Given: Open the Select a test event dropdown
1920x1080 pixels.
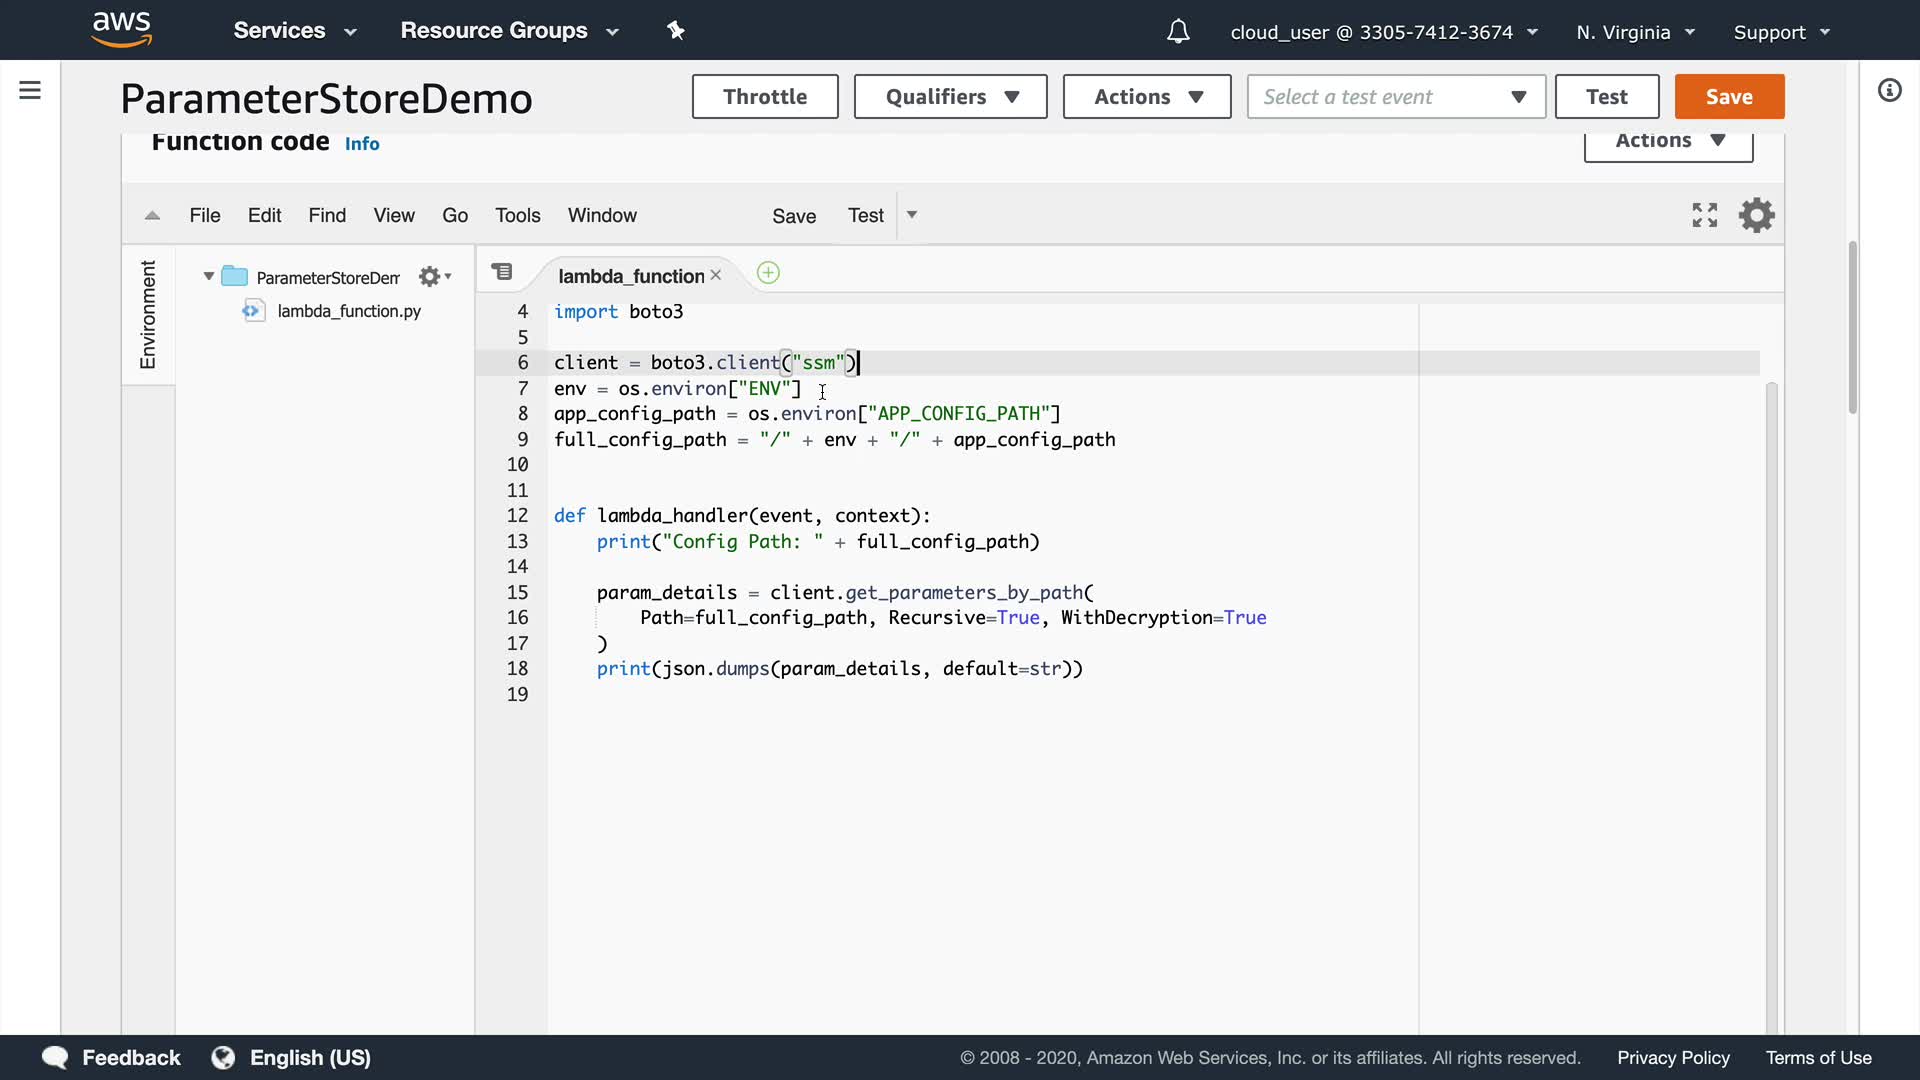Looking at the screenshot, I should (1395, 97).
